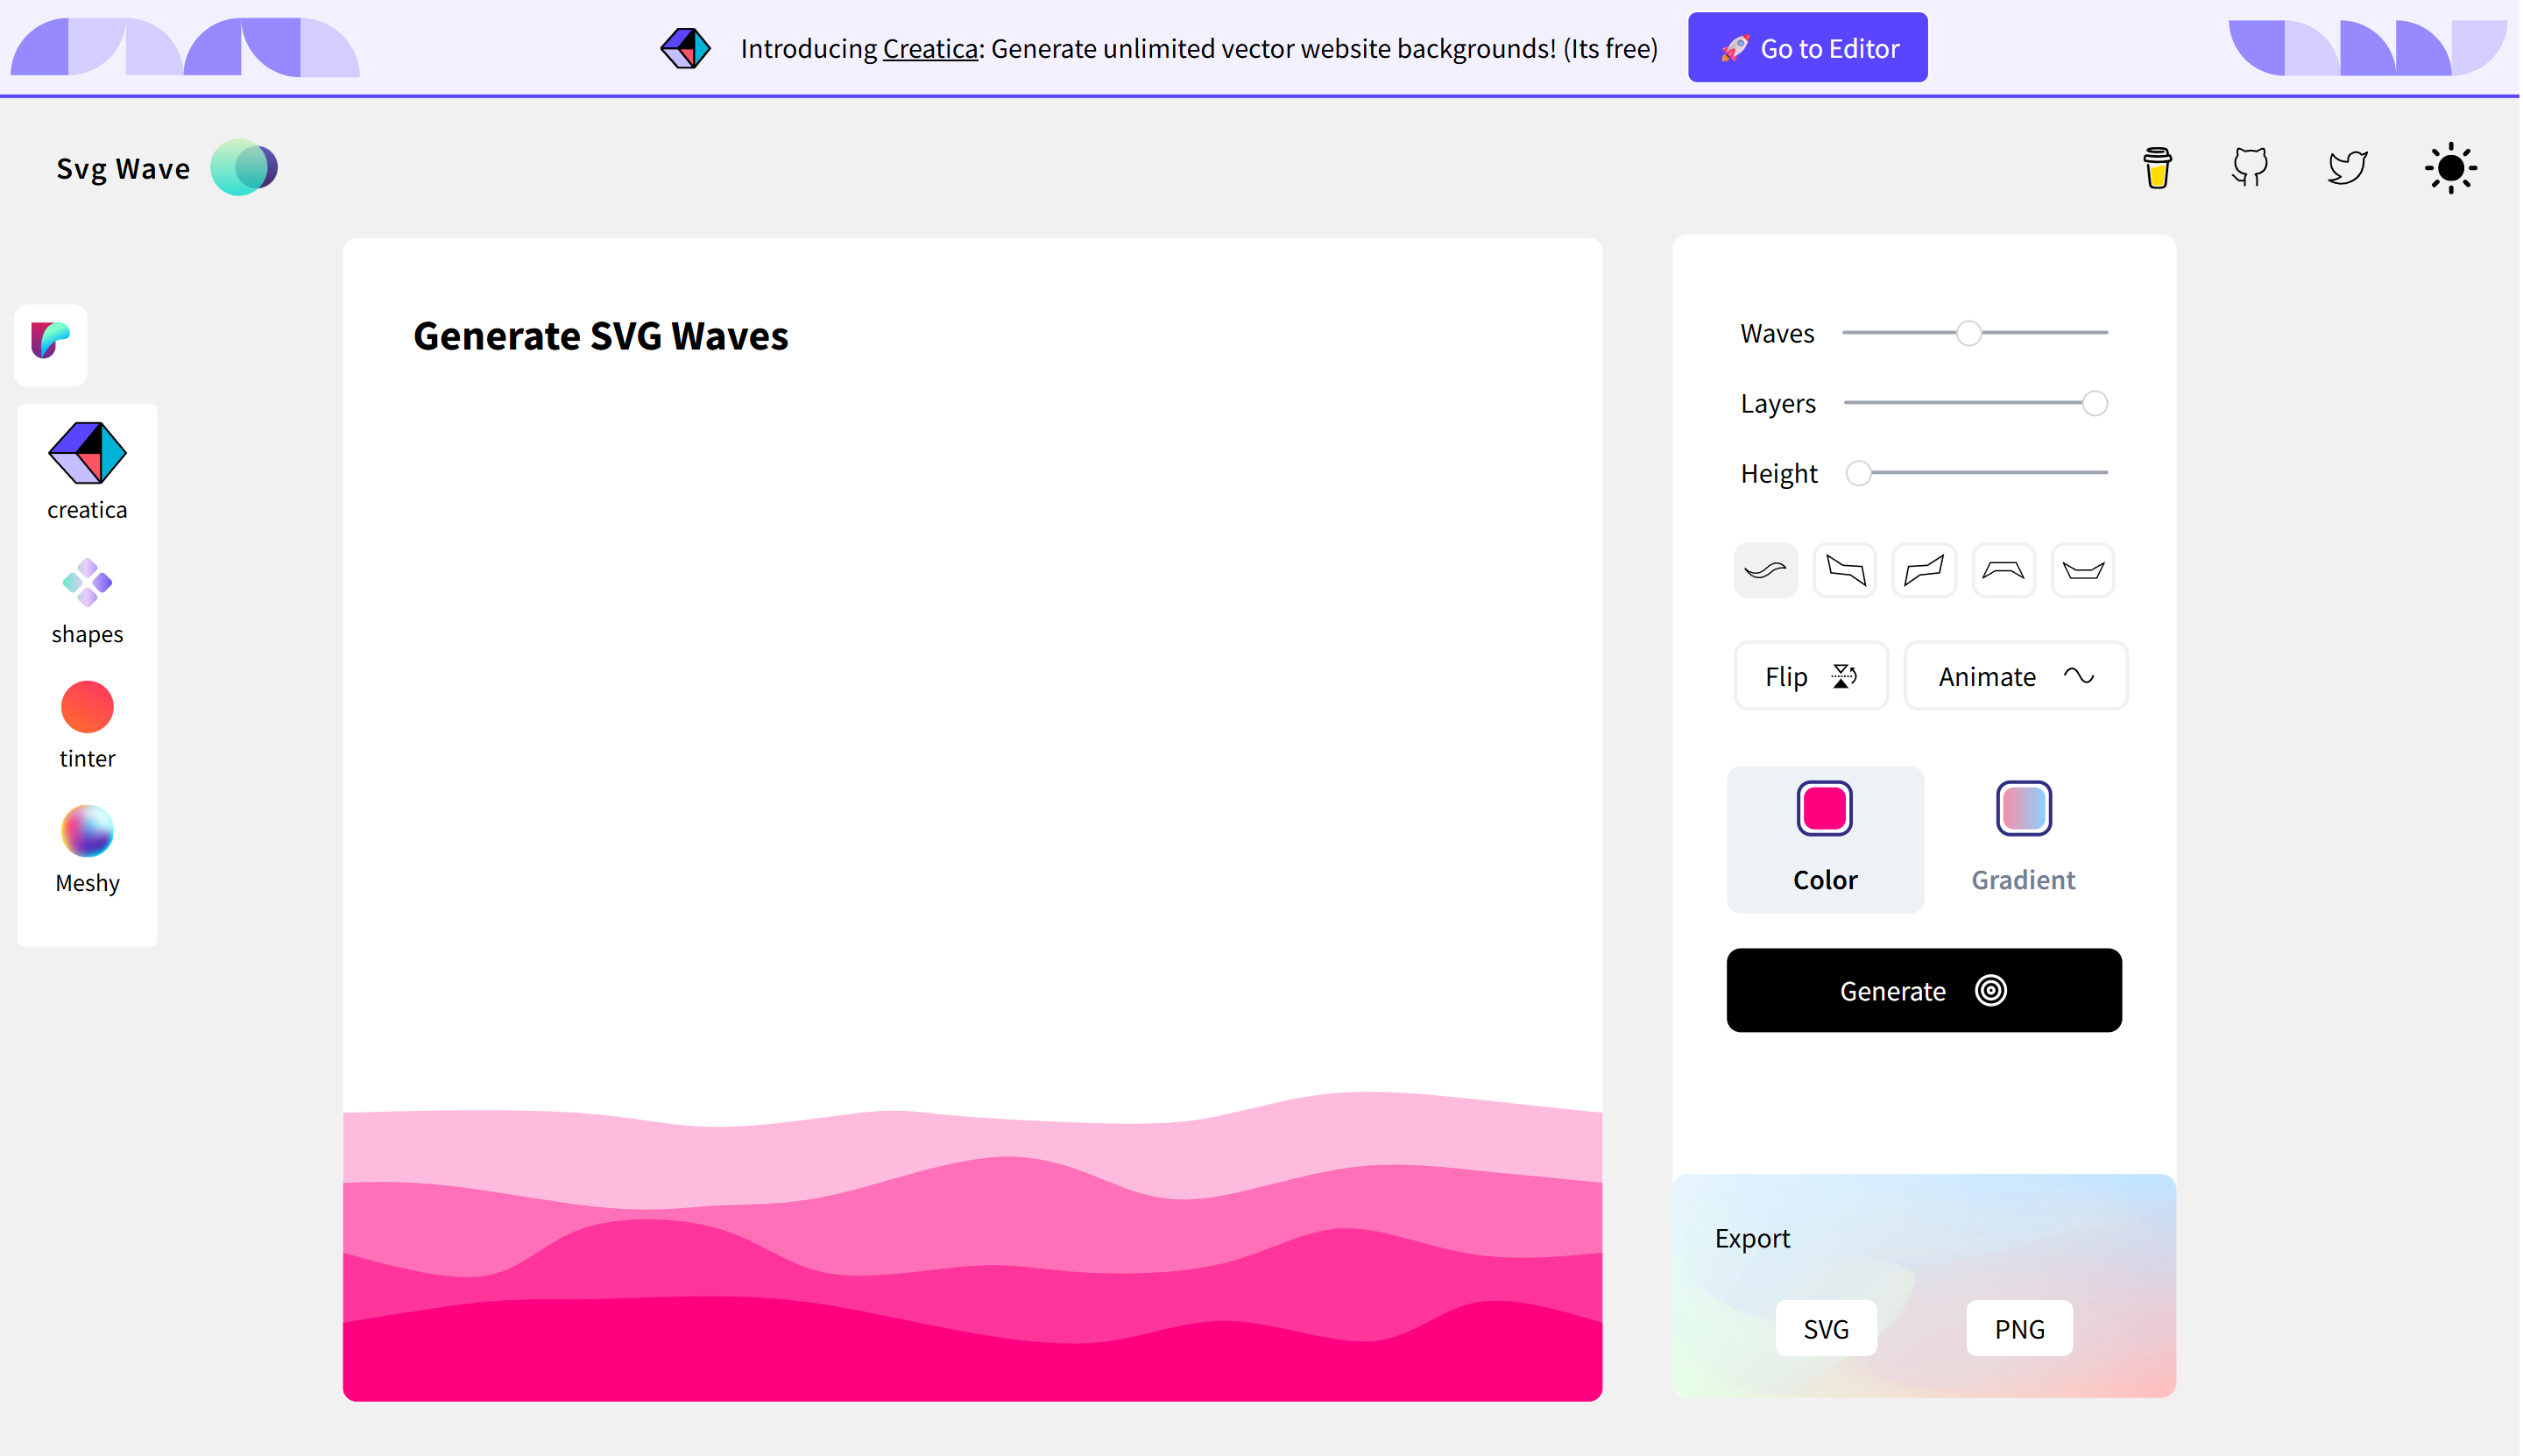Click the Go to Editor button

(x=1807, y=46)
